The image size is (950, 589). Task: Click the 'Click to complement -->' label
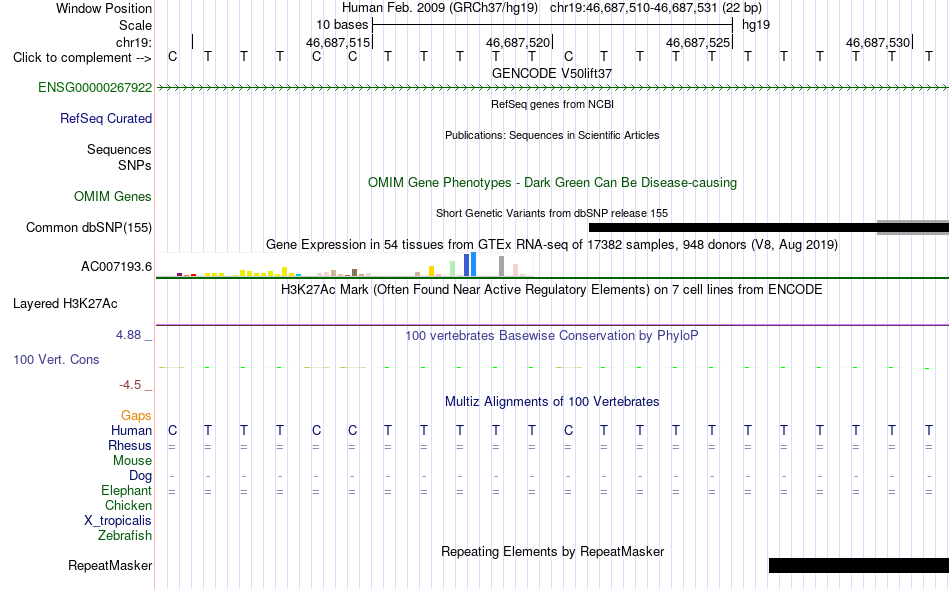(x=82, y=58)
